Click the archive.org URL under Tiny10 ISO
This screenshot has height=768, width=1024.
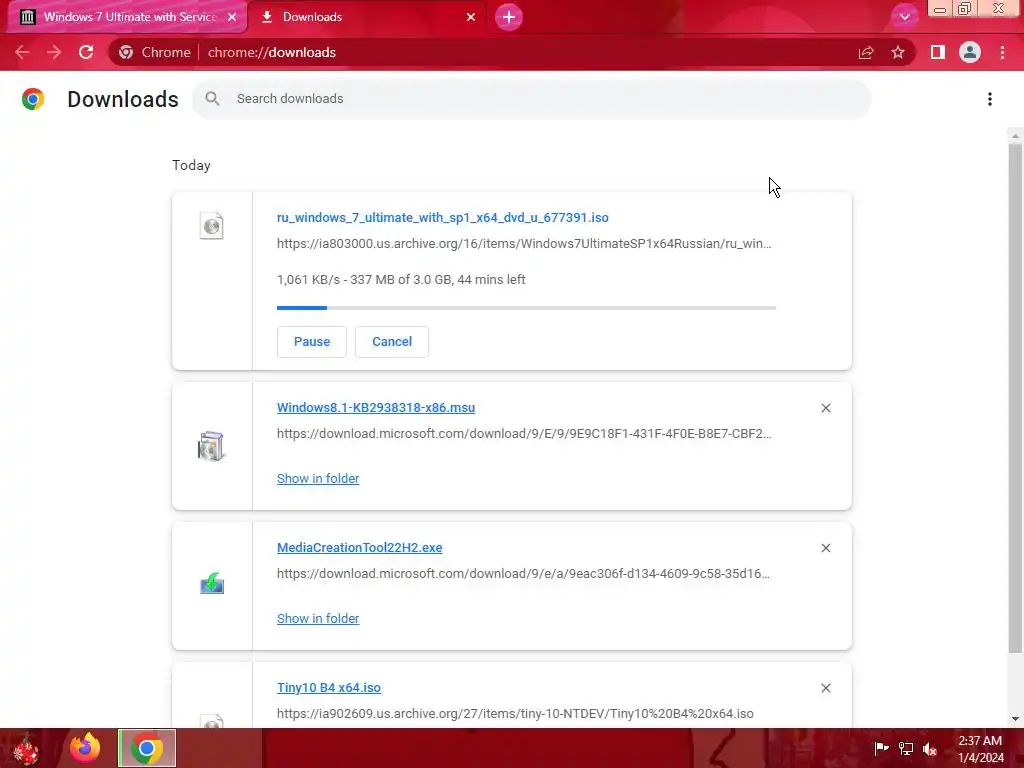coord(515,714)
